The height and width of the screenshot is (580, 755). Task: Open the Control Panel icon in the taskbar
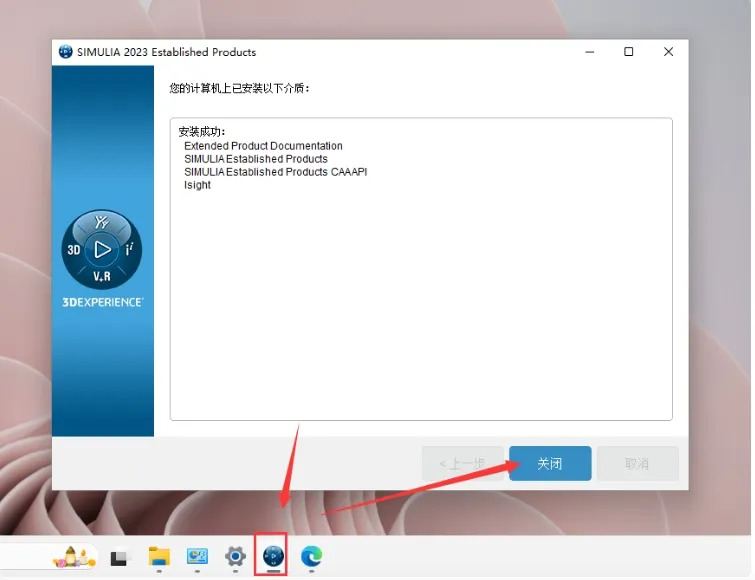pyautogui.click(x=197, y=556)
